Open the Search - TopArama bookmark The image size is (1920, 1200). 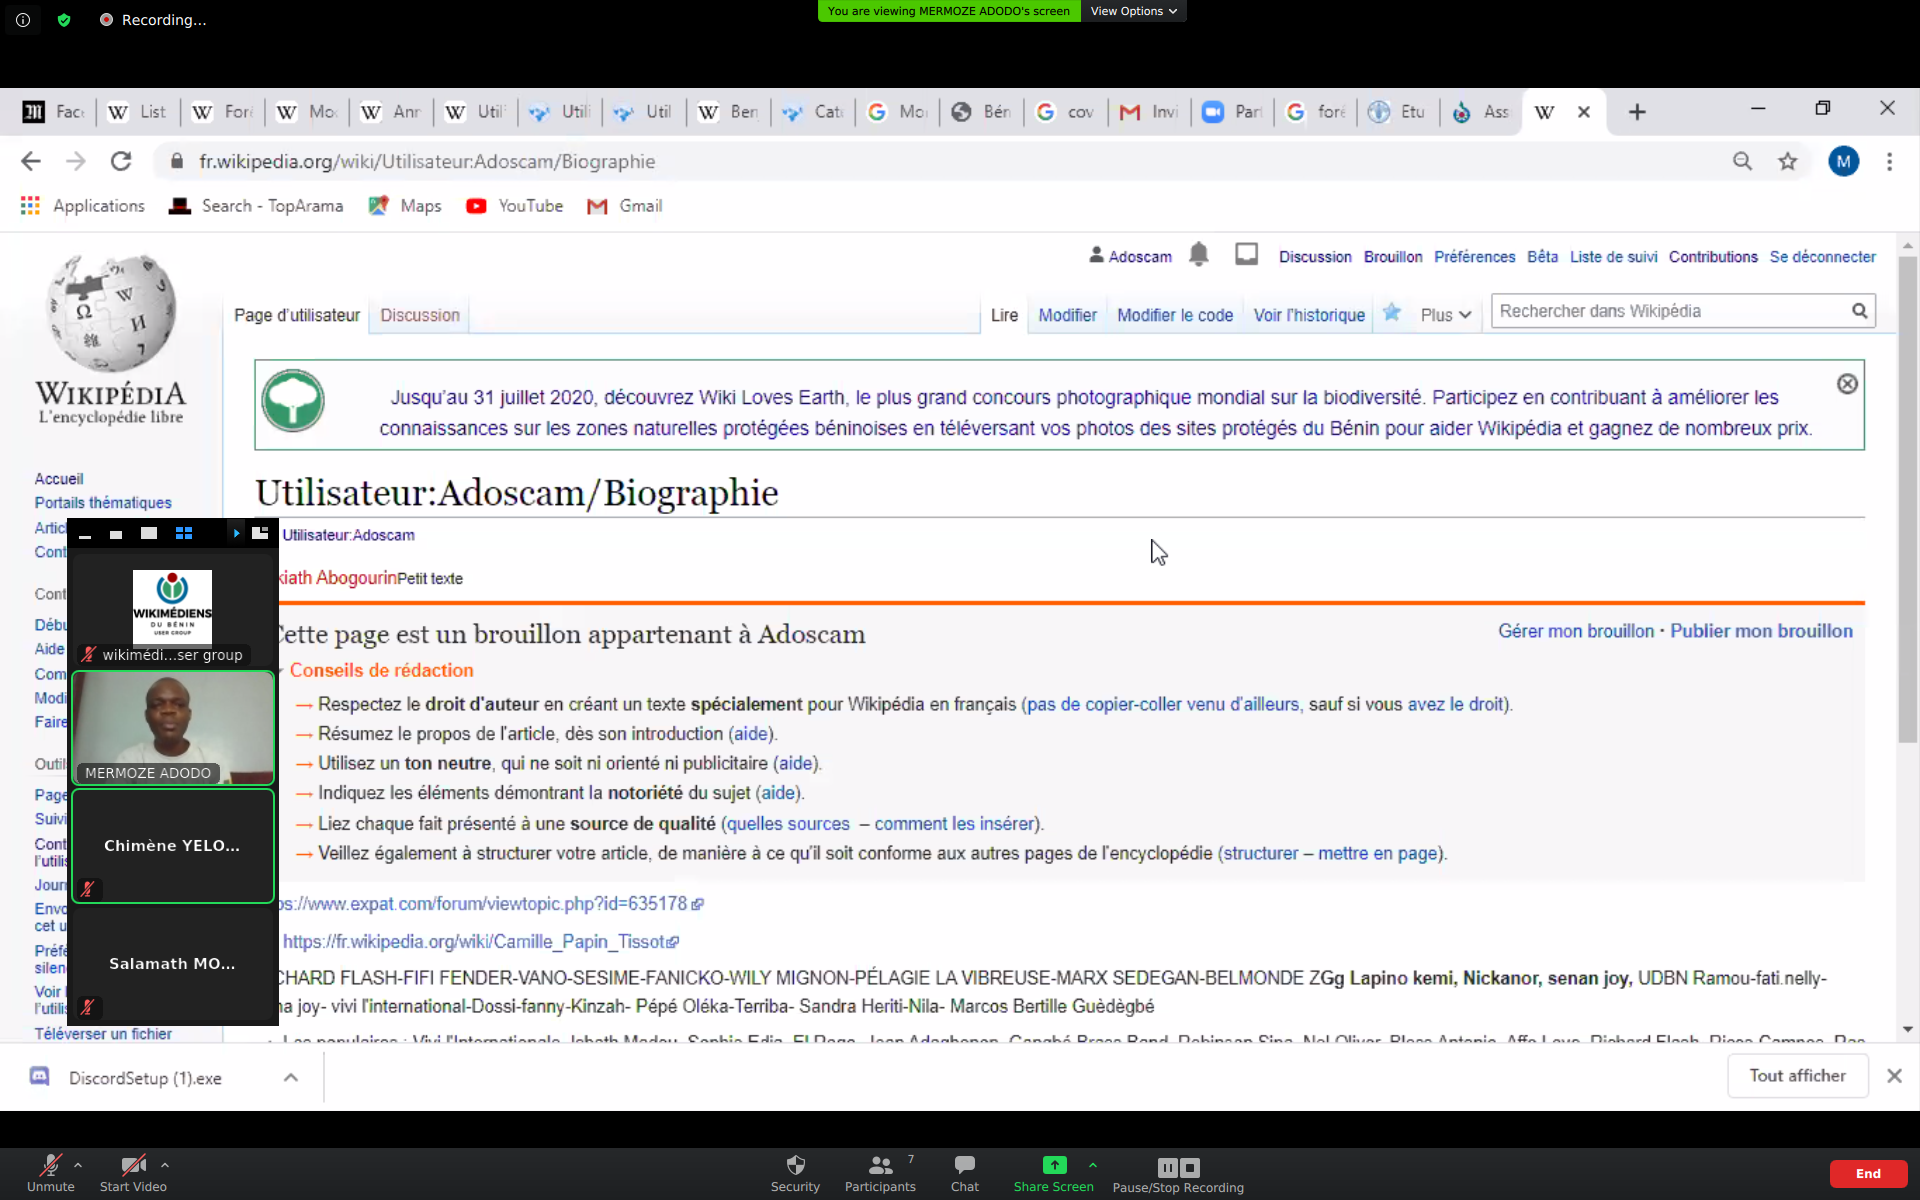256,206
